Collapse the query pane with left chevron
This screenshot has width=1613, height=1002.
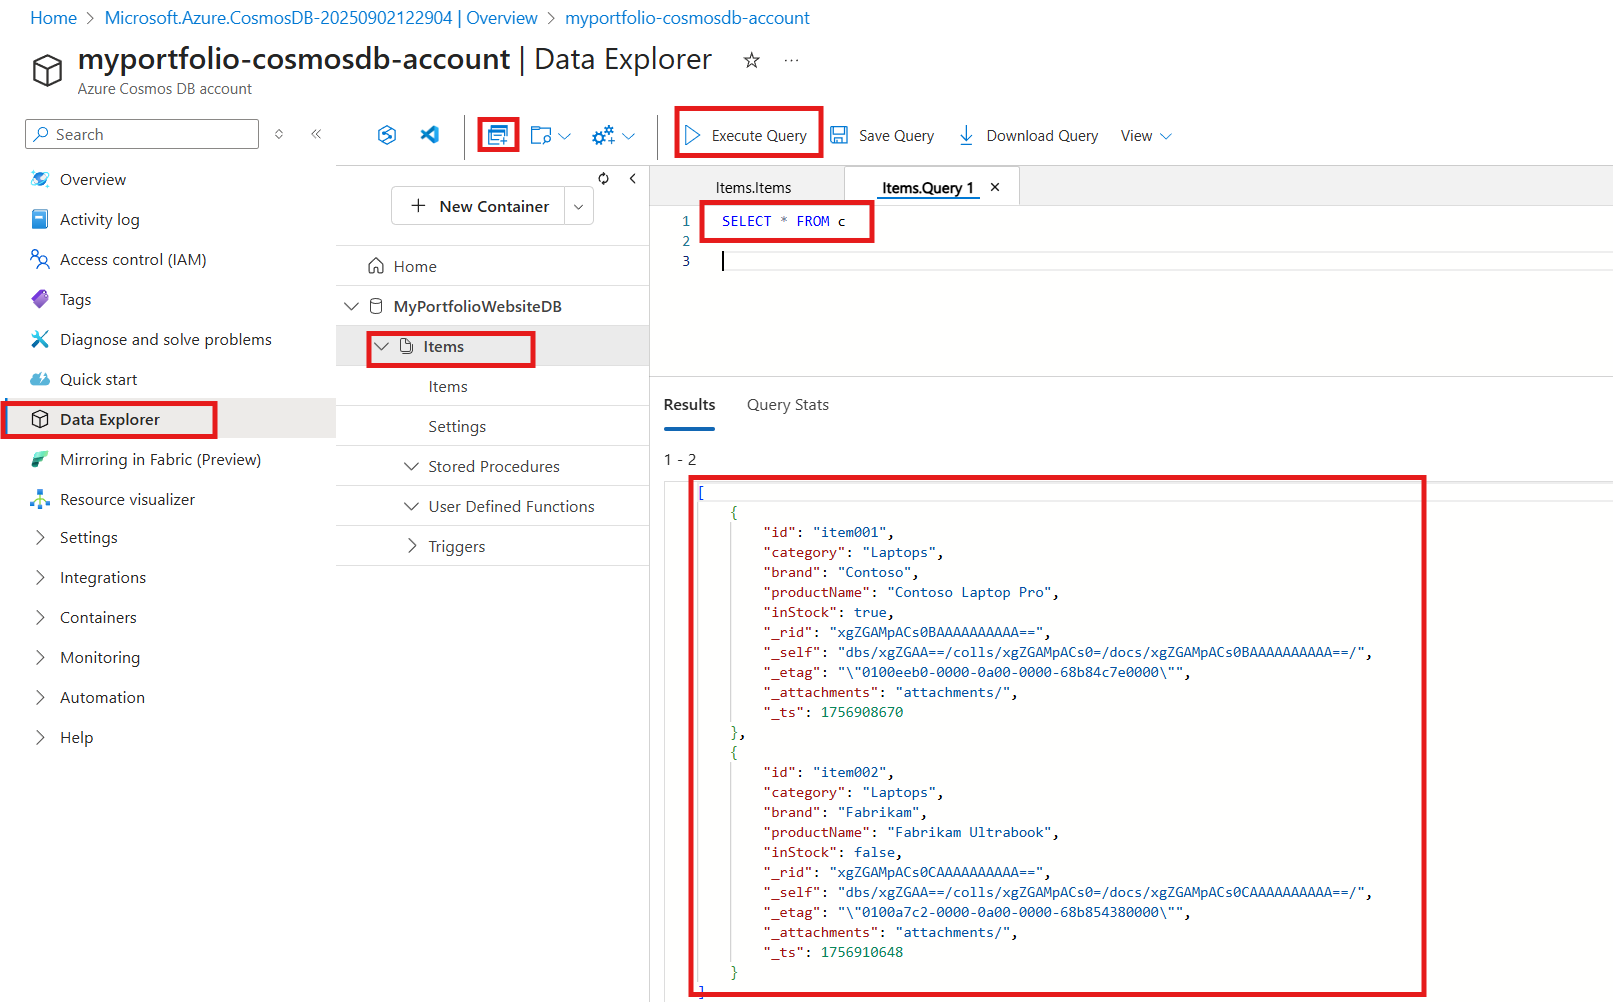click(633, 178)
